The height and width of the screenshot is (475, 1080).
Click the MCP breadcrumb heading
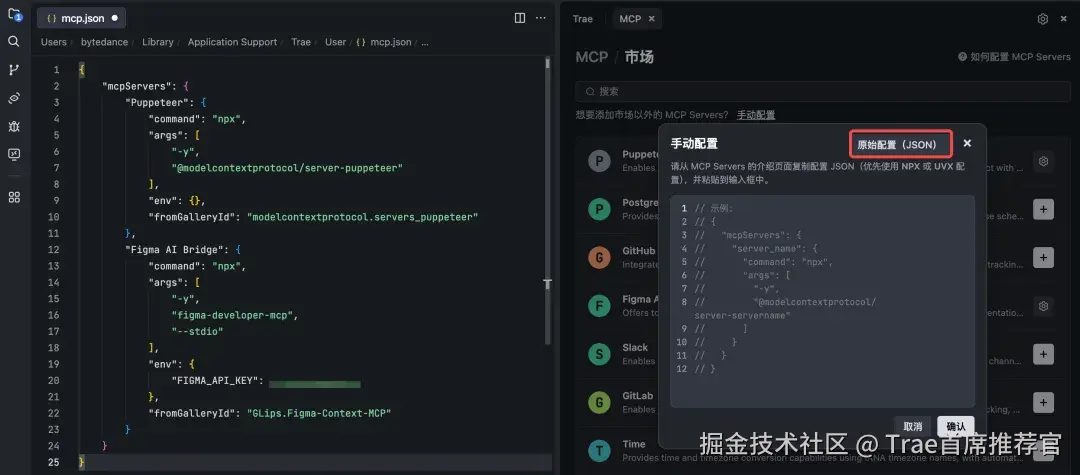592,57
